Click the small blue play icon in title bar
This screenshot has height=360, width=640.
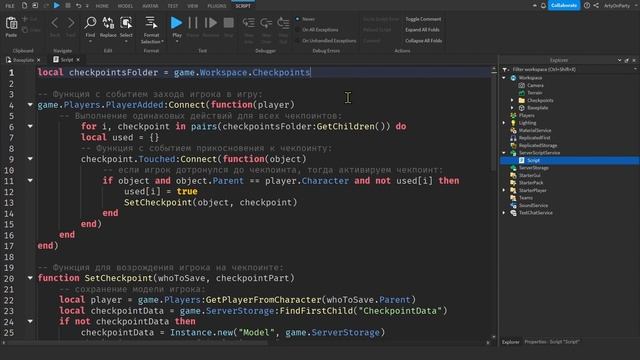point(57,6)
